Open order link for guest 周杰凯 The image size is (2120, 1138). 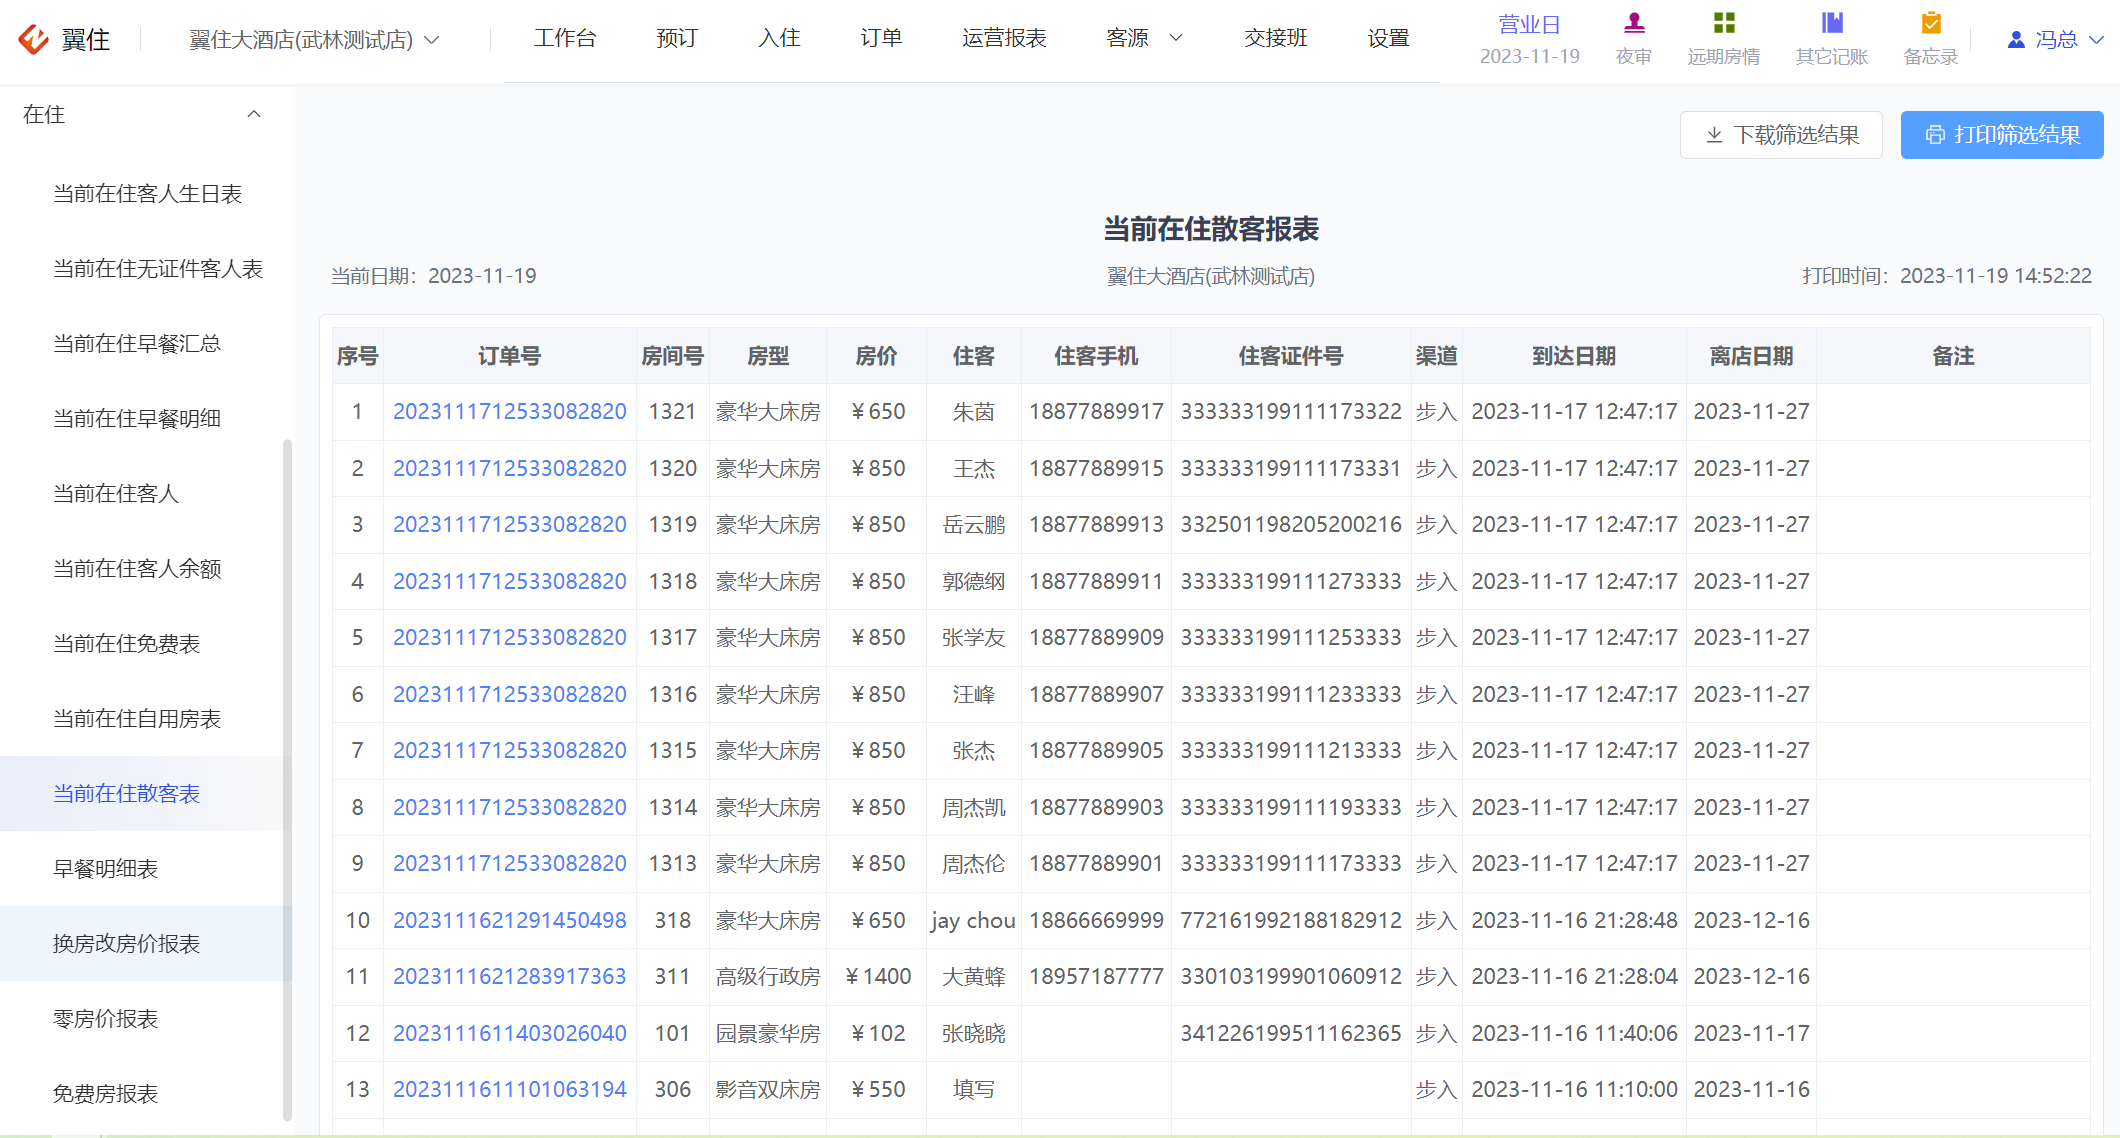pyautogui.click(x=510, y=808)
